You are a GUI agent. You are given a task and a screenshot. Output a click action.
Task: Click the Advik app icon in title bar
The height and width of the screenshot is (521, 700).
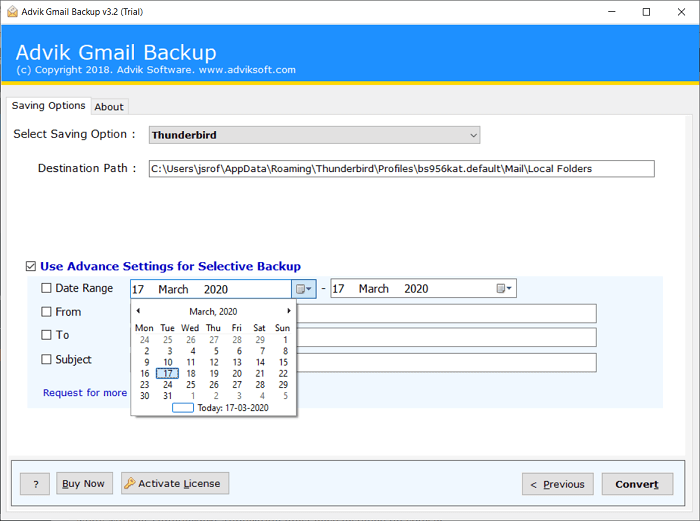12,12
